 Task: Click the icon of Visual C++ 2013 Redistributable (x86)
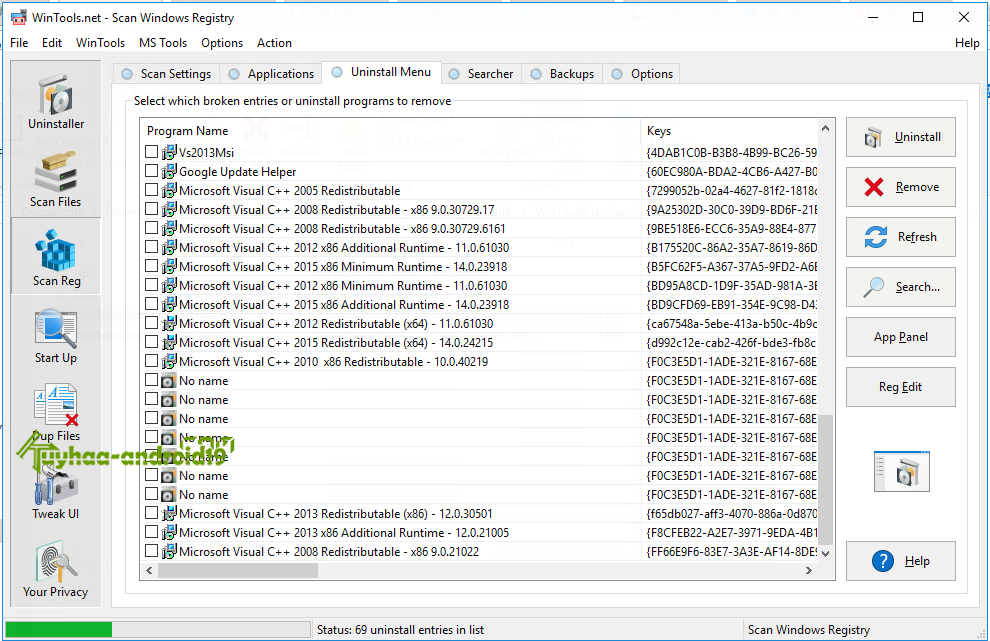pos(169,513)
